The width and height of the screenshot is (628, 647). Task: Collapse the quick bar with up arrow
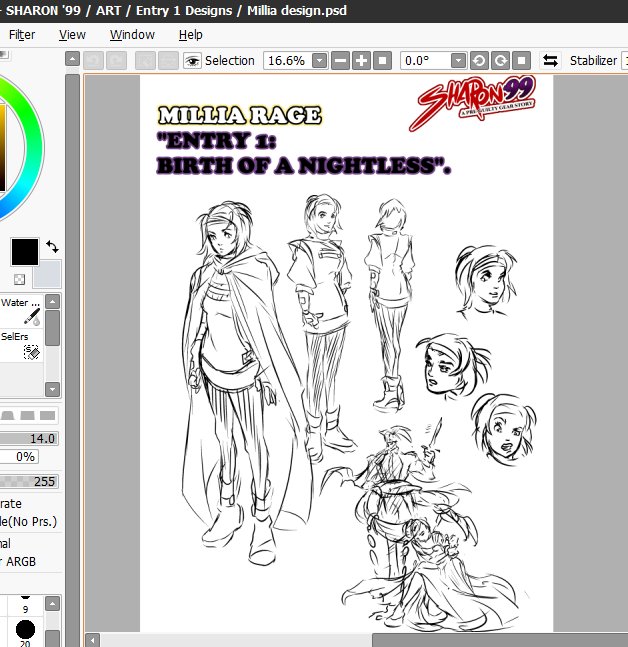72,59
